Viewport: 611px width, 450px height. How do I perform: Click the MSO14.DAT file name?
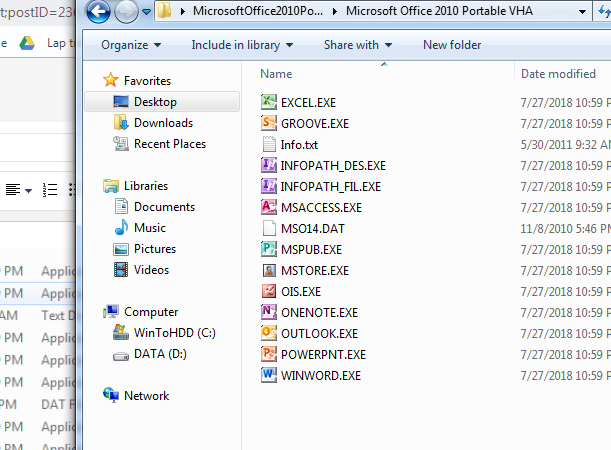313,229
